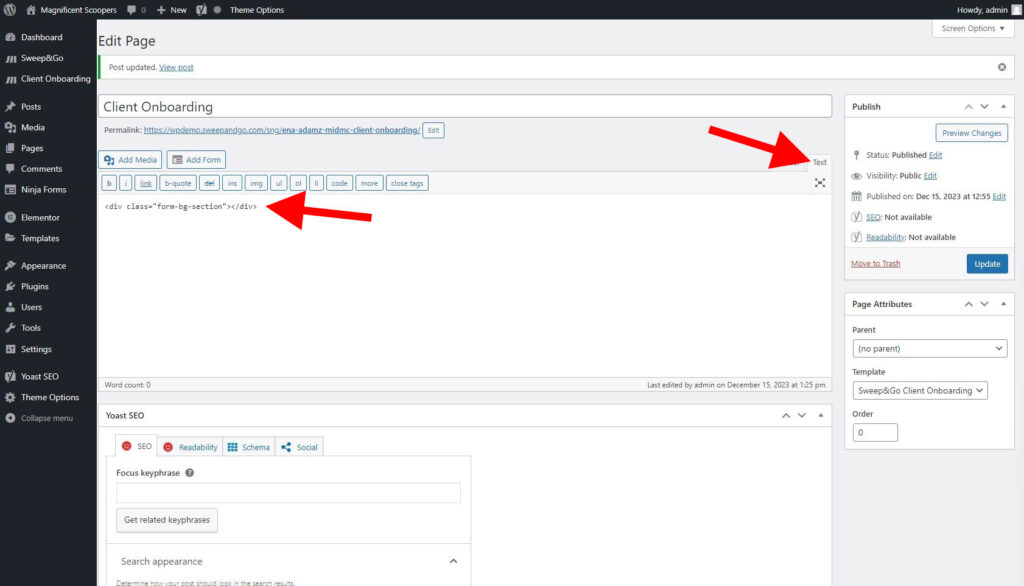Screen dimensions: 1024x586
Task: Insert a b-quote tag from toolbar
Action: (178, 183)
